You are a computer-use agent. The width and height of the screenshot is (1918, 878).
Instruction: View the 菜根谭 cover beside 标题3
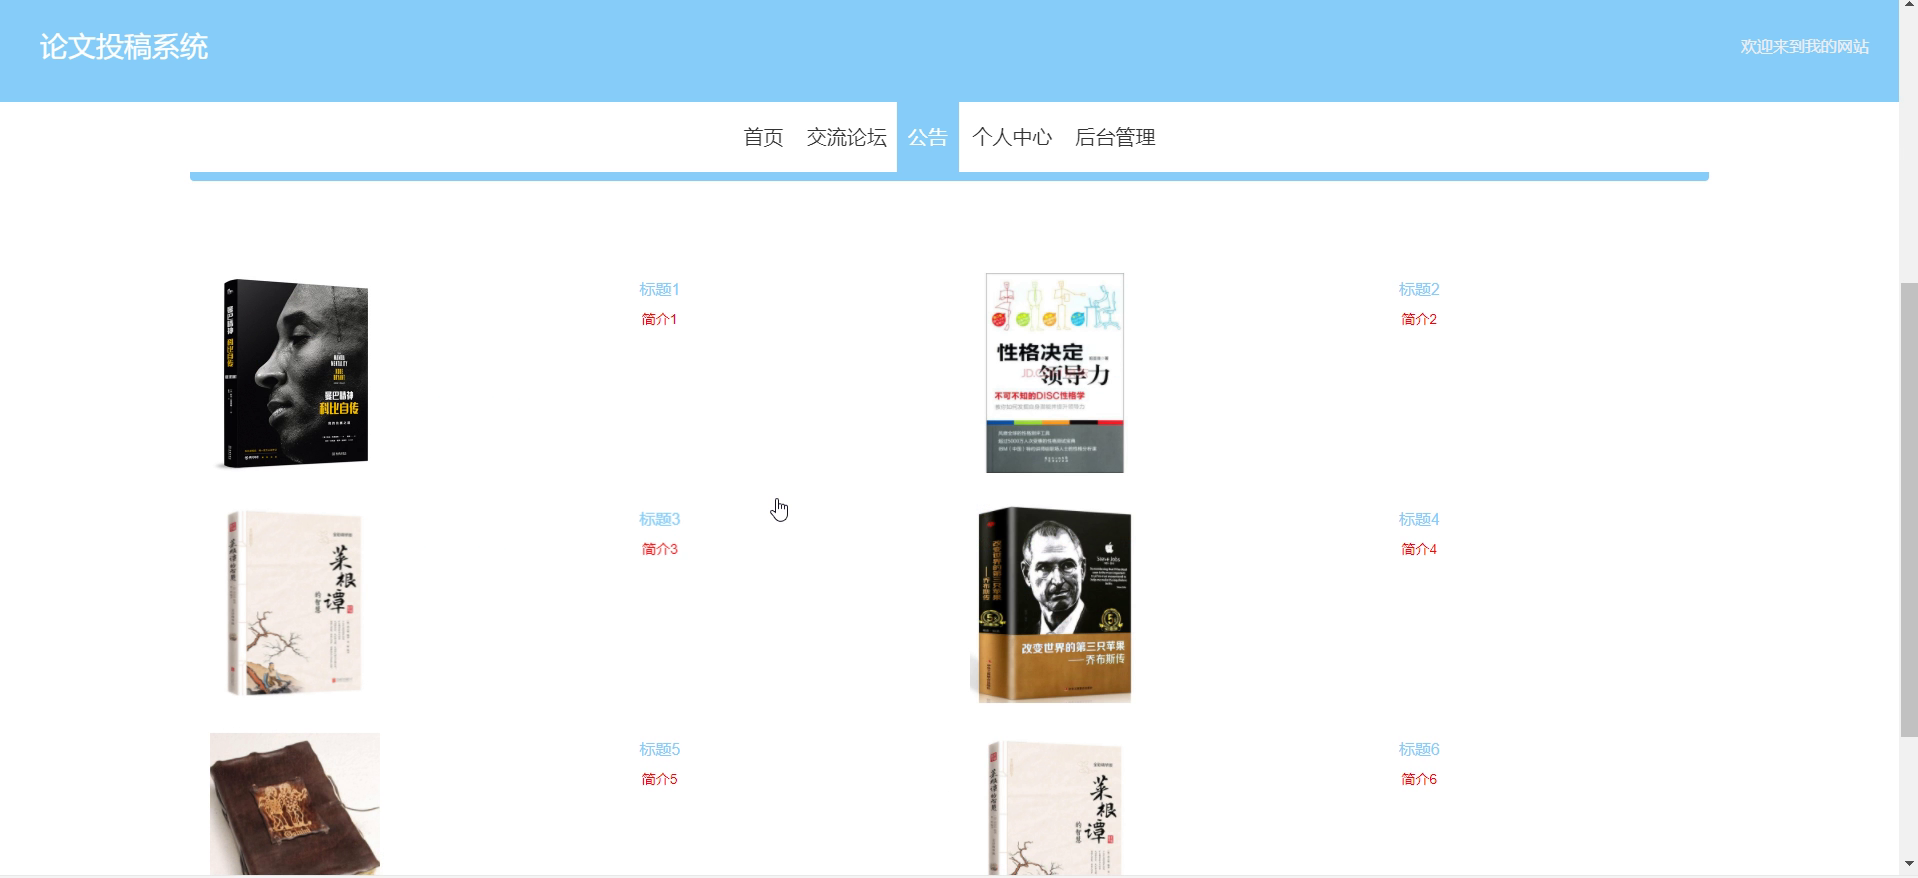pyautogui.click(x=295, y=603)
